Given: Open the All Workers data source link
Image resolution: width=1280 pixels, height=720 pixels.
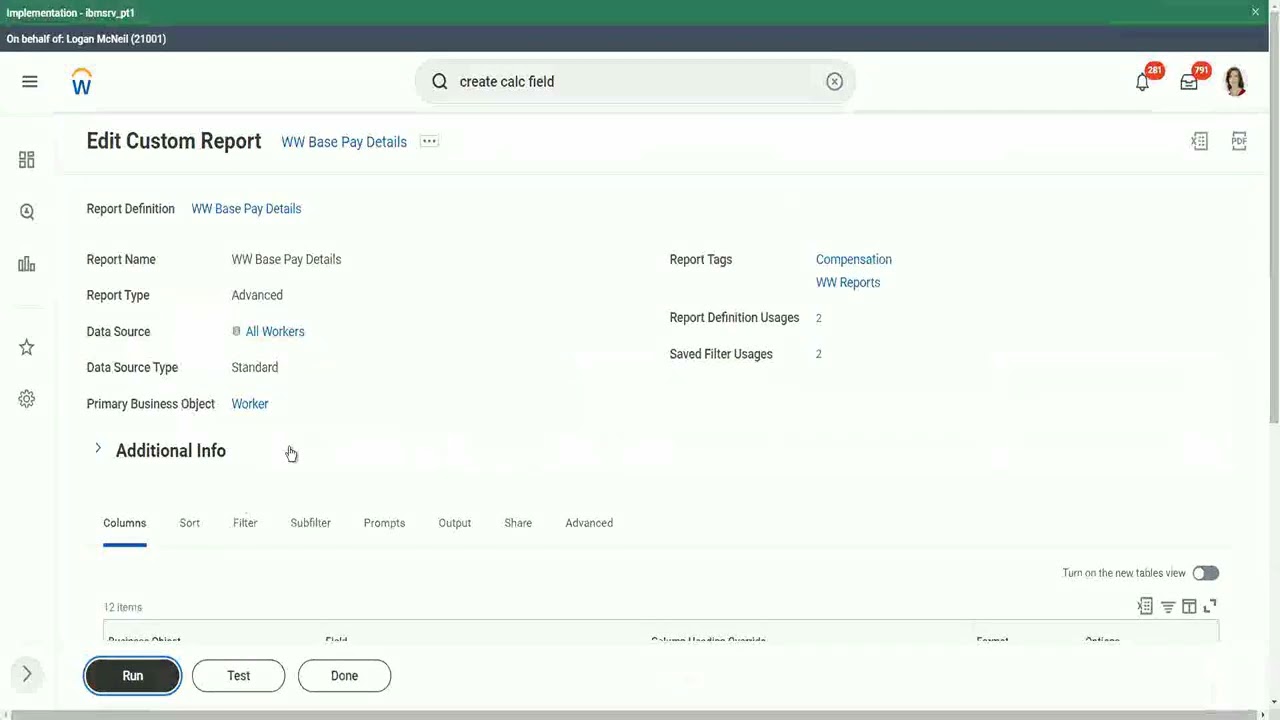Looking at the screenshot, I should (275, 332).
